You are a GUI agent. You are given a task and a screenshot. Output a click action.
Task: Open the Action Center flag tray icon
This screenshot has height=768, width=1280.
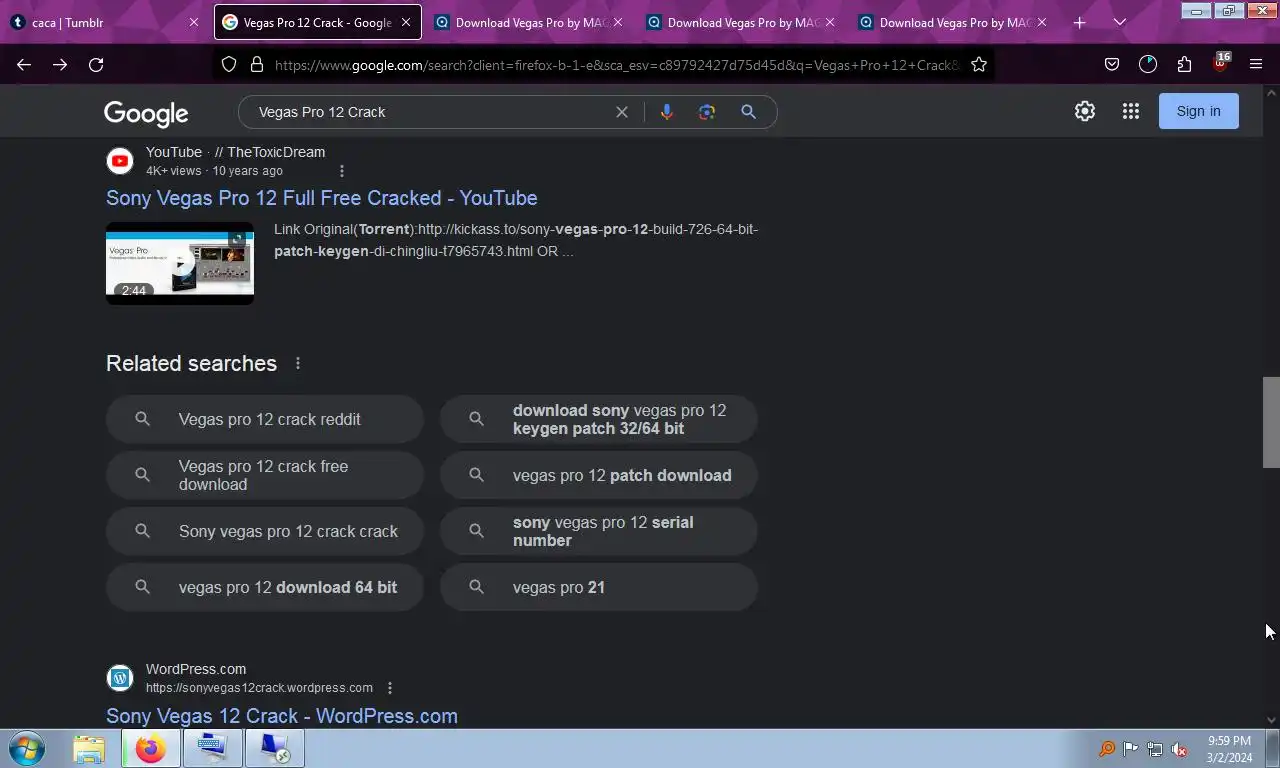point(1131,749)
